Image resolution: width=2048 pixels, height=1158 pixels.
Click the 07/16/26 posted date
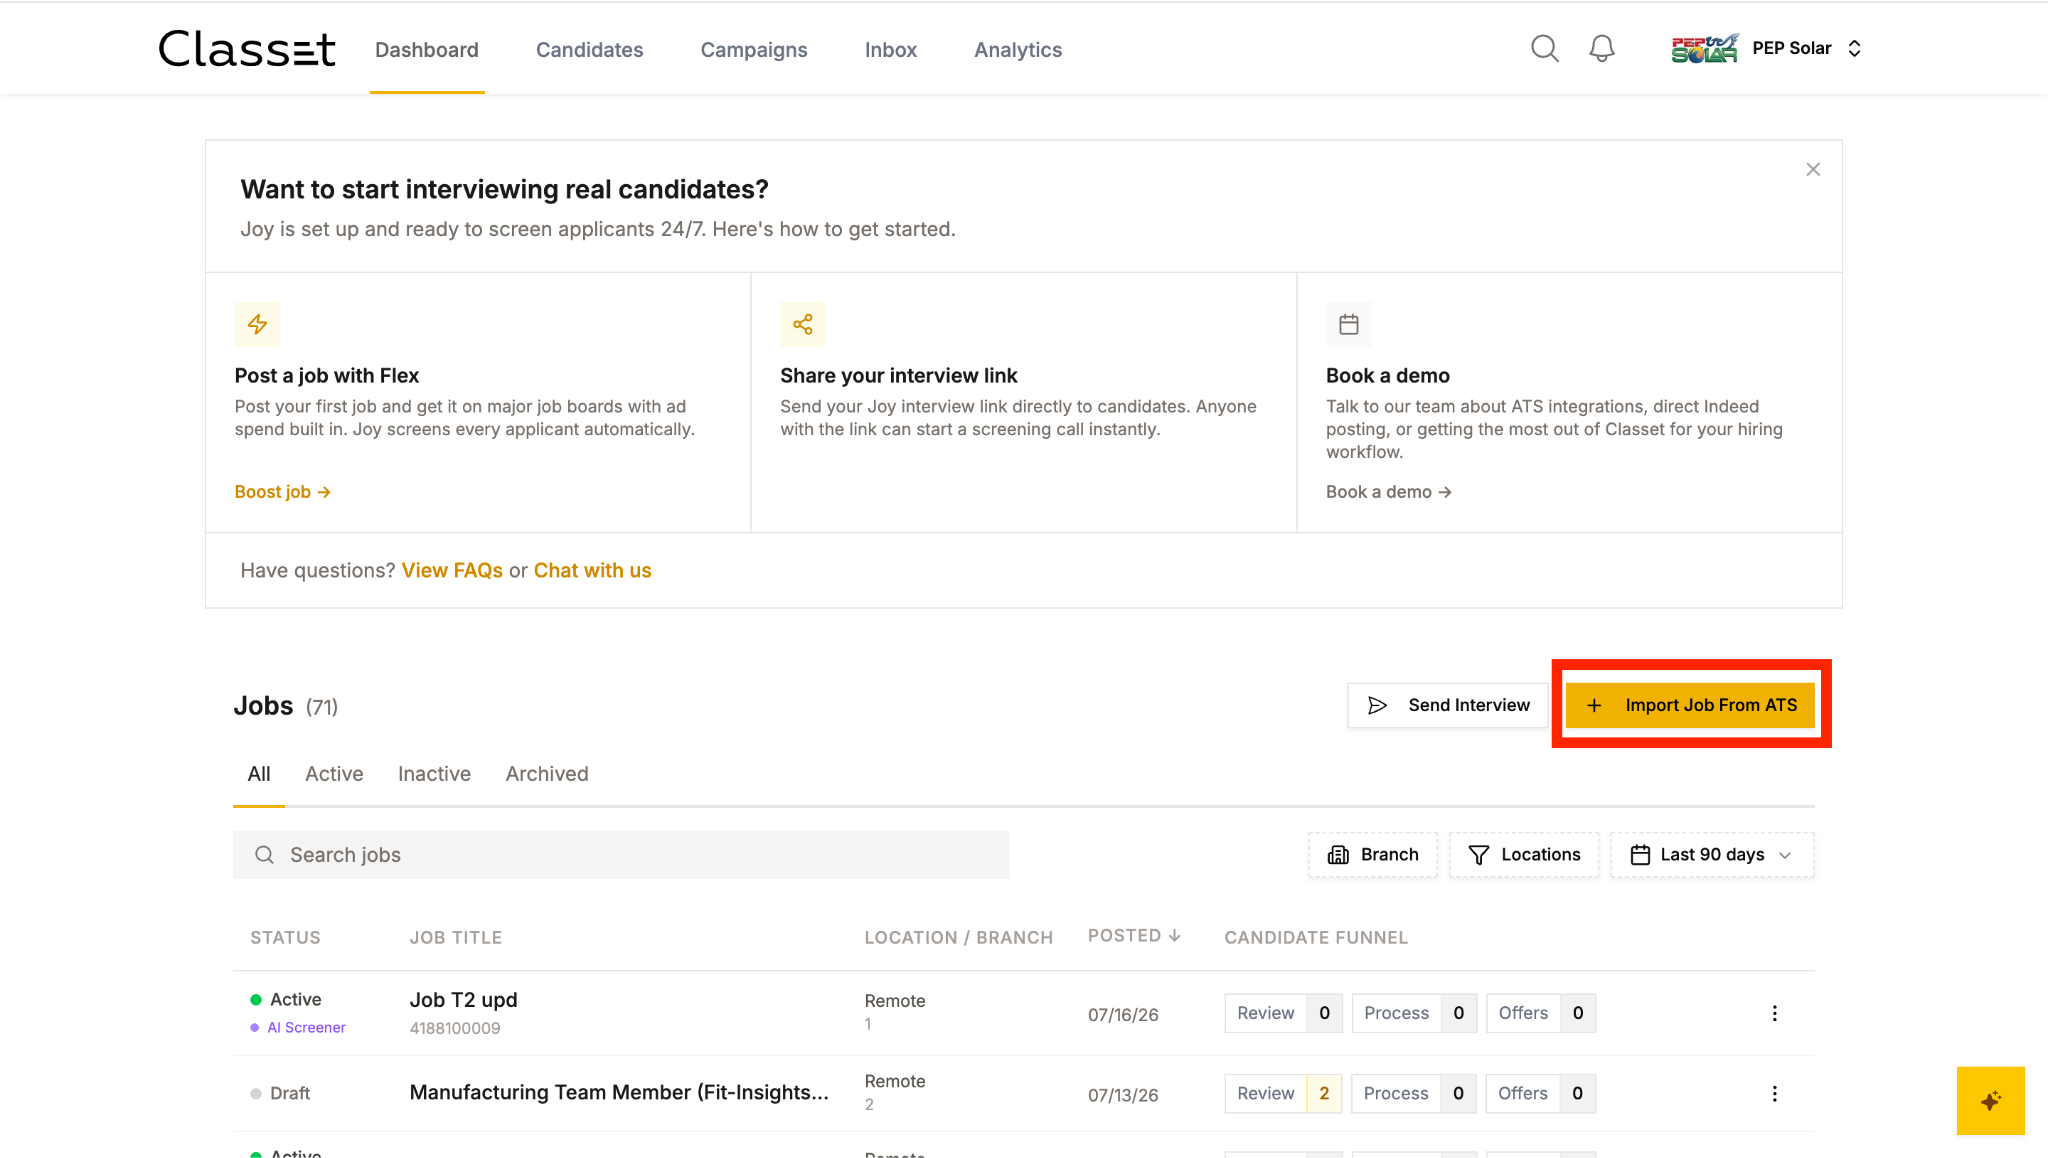[1123, 1015]
